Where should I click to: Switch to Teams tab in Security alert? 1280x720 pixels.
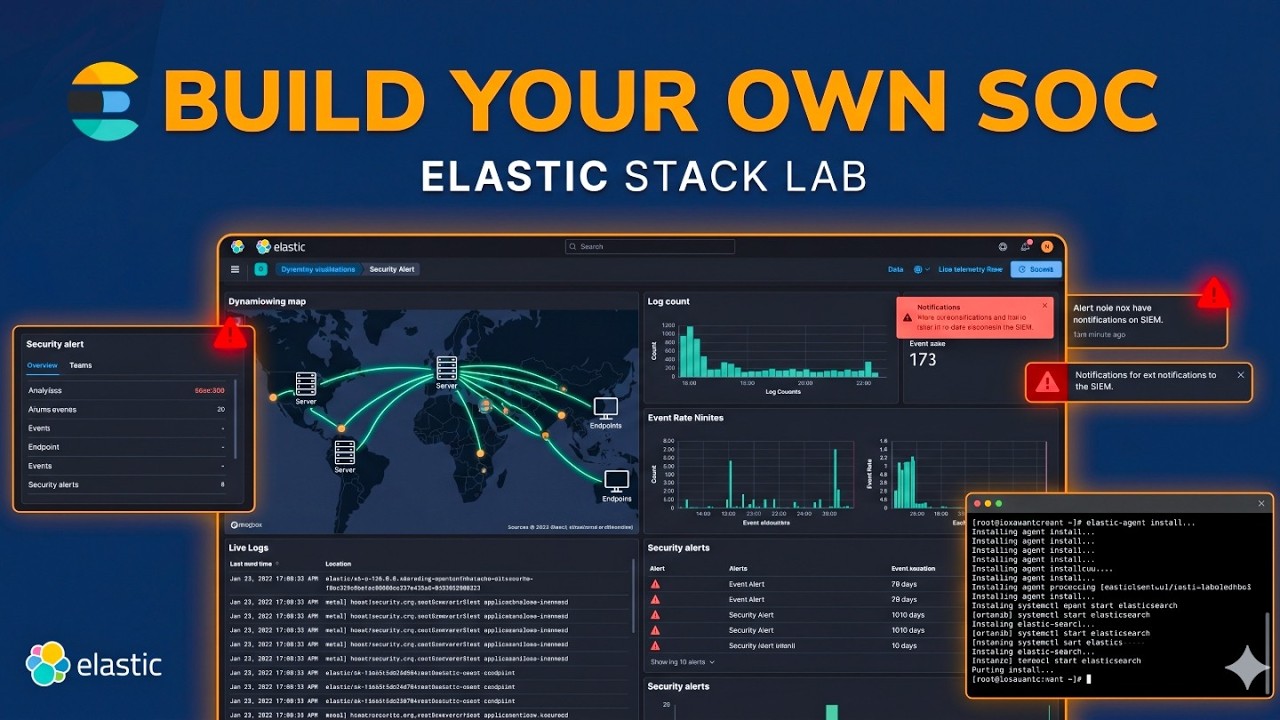coord(81,365)
